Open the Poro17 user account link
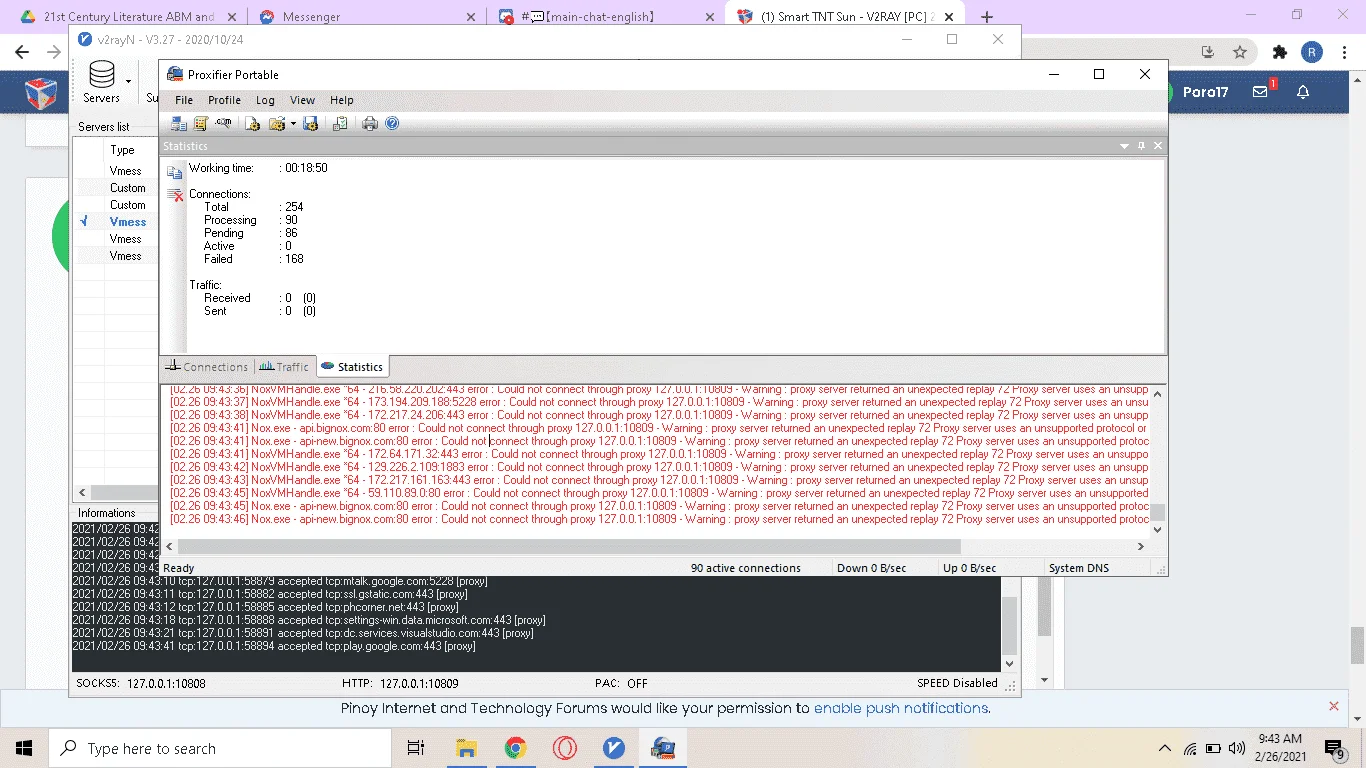The width and height of the screenshot is (1366, 768). point(1205,92)
